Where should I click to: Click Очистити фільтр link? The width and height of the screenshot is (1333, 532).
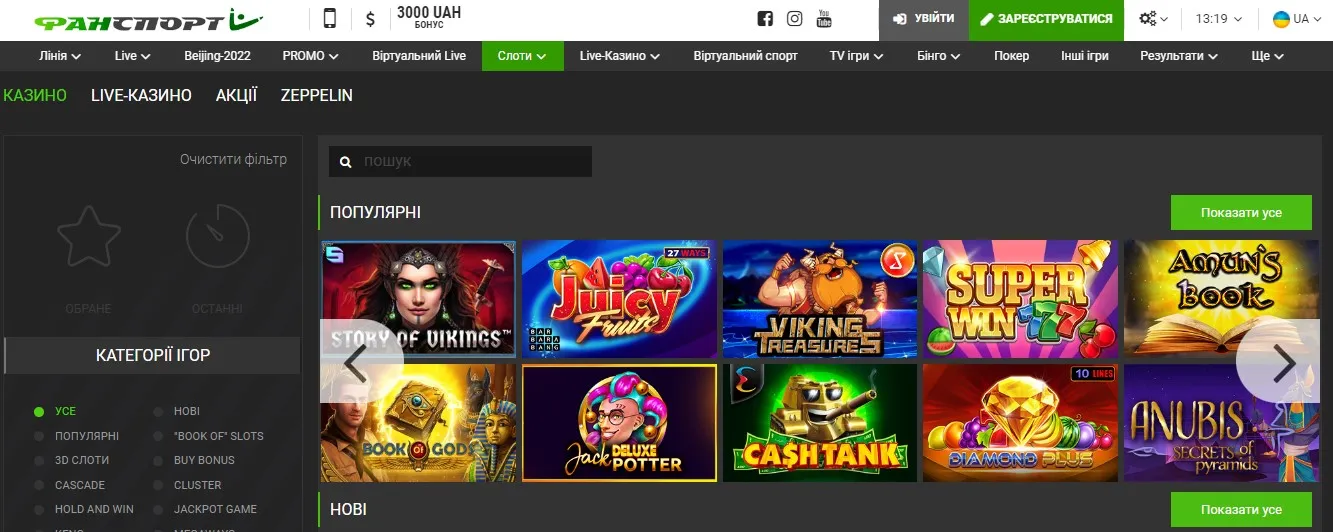coord(233,159)
